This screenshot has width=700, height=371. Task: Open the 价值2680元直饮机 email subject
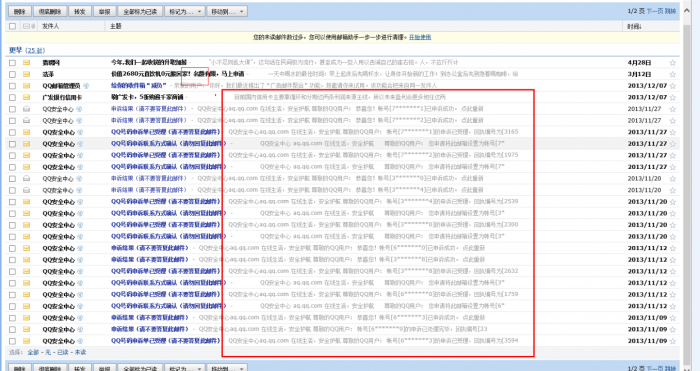(x=178, y=74)
